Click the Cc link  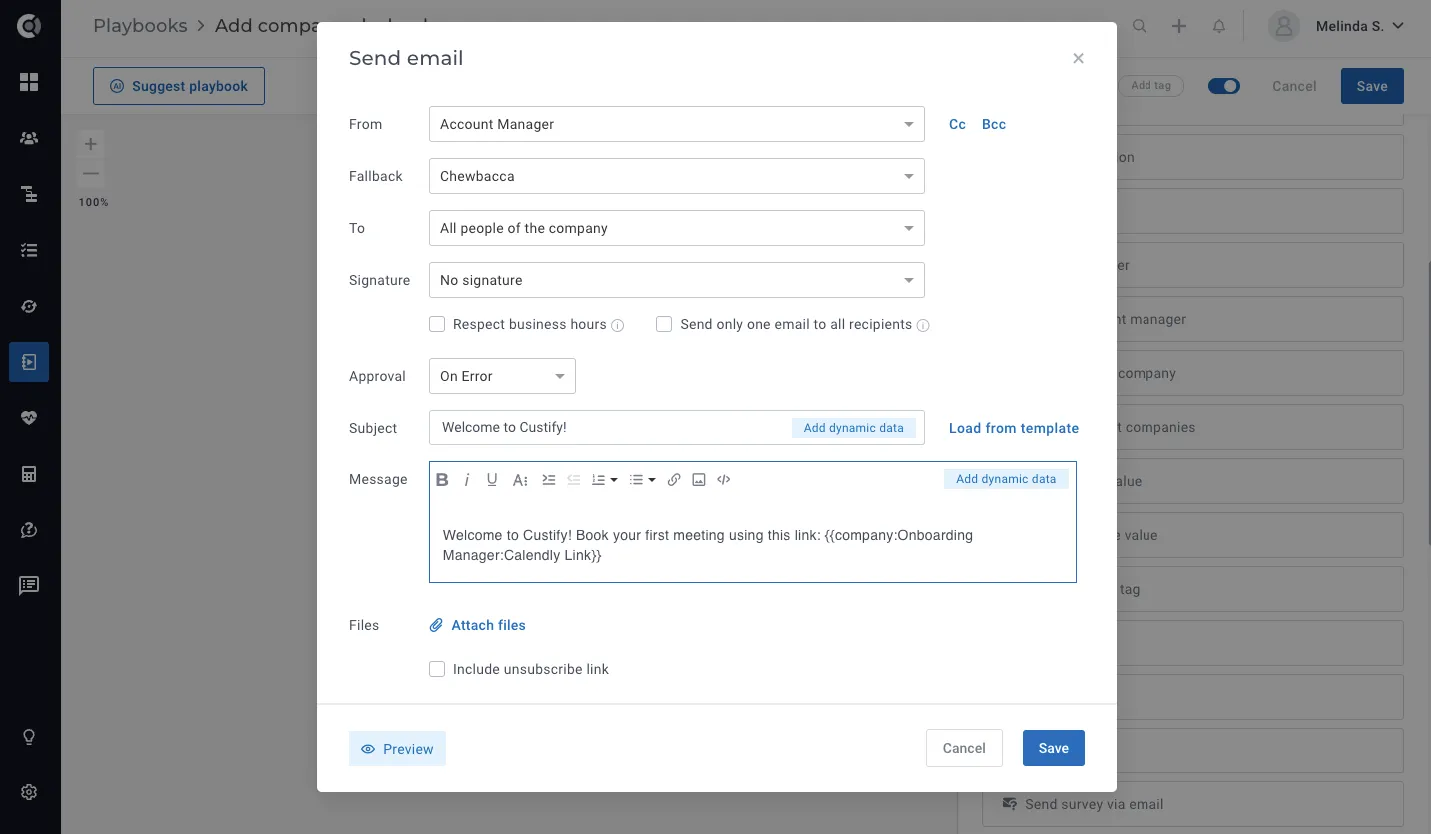(957, 124)
